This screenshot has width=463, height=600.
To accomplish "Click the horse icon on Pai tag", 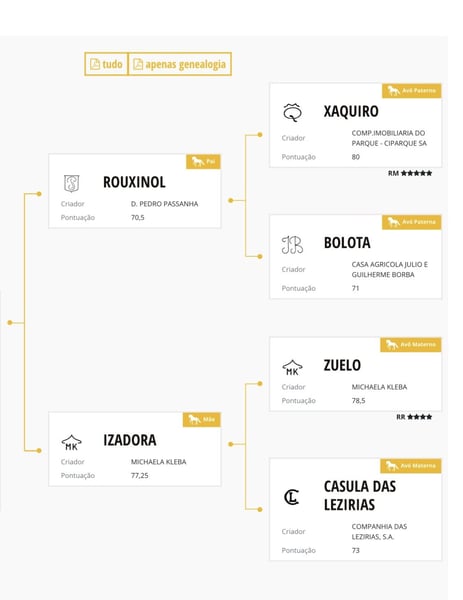I will point(197,161).
